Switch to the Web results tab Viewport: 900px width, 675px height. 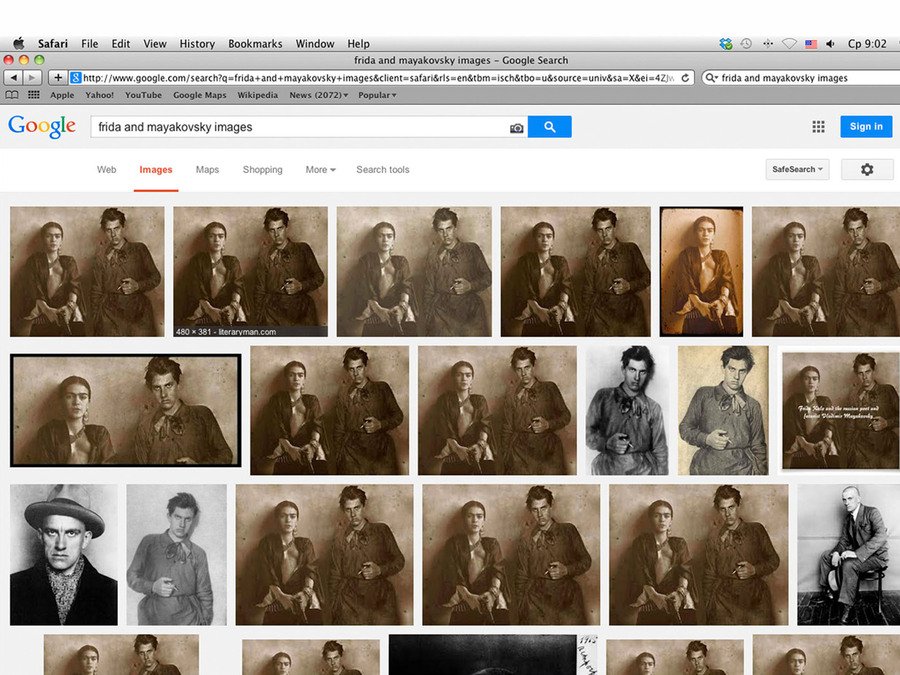click(106, 170)
